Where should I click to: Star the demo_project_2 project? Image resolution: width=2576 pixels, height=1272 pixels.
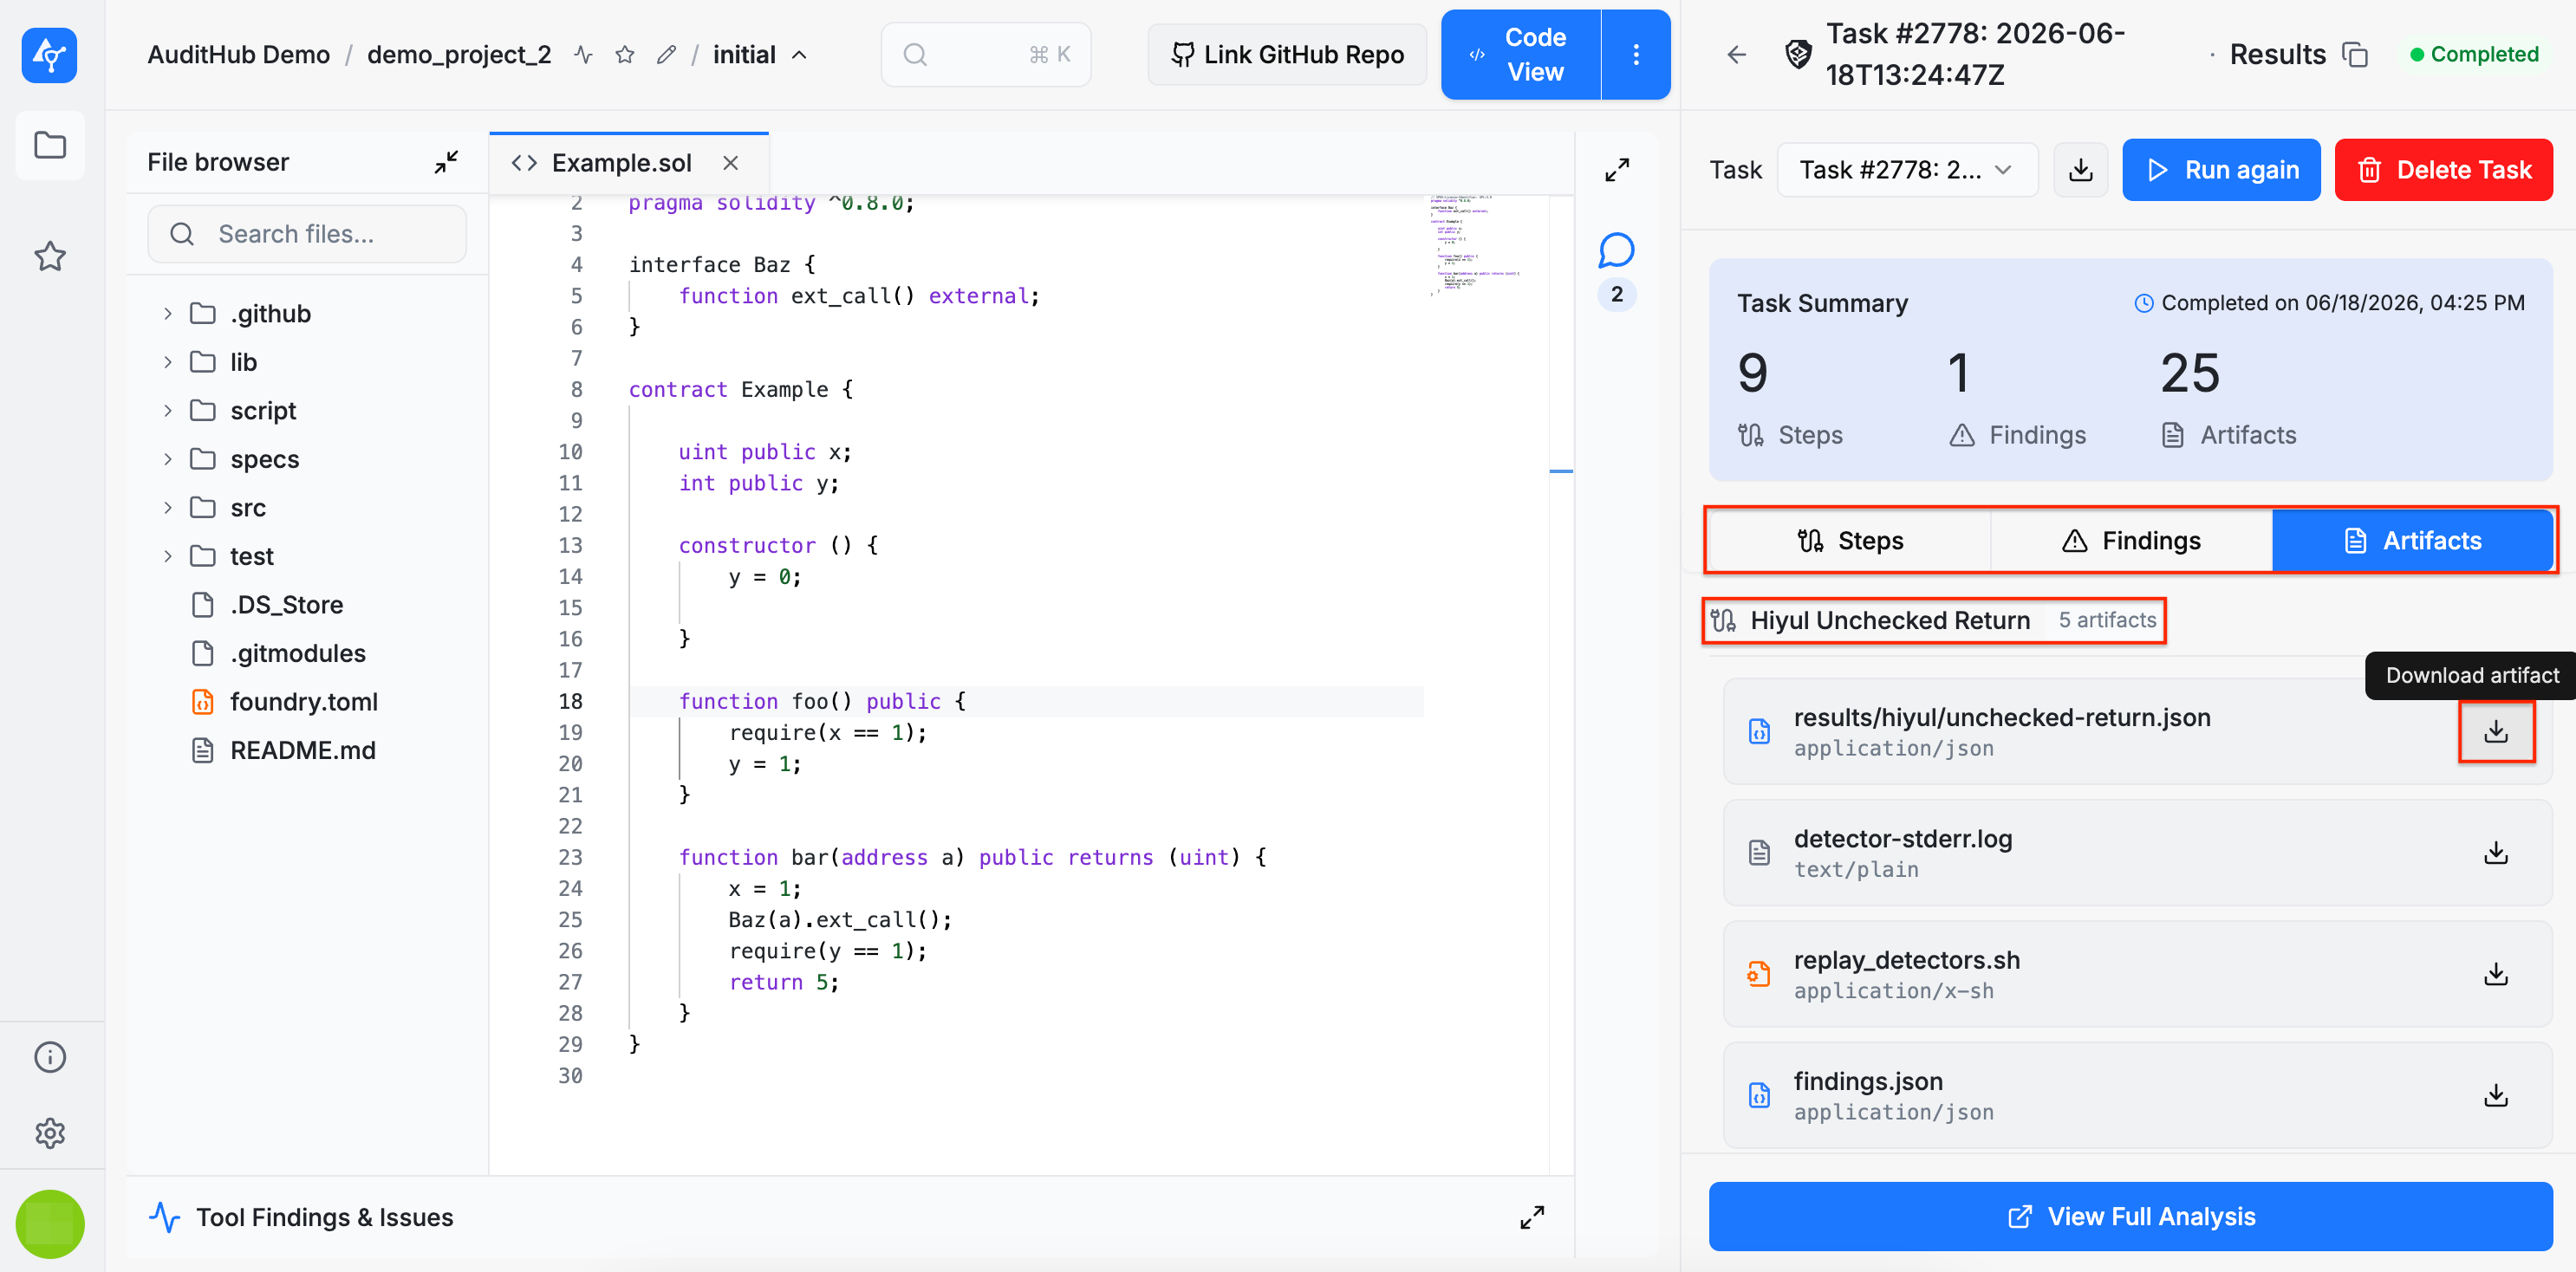[x=625, y=55]
